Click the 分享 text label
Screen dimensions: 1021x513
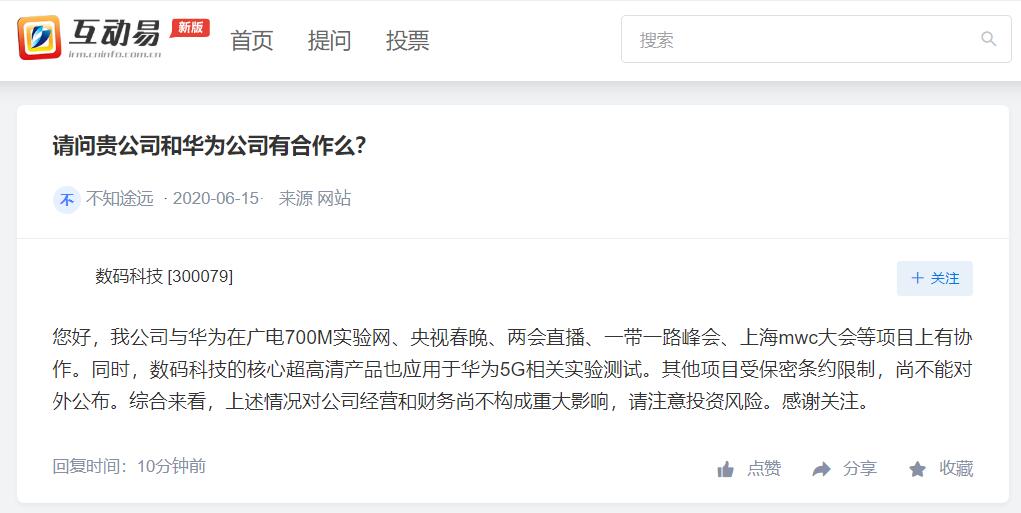(860, 469)
